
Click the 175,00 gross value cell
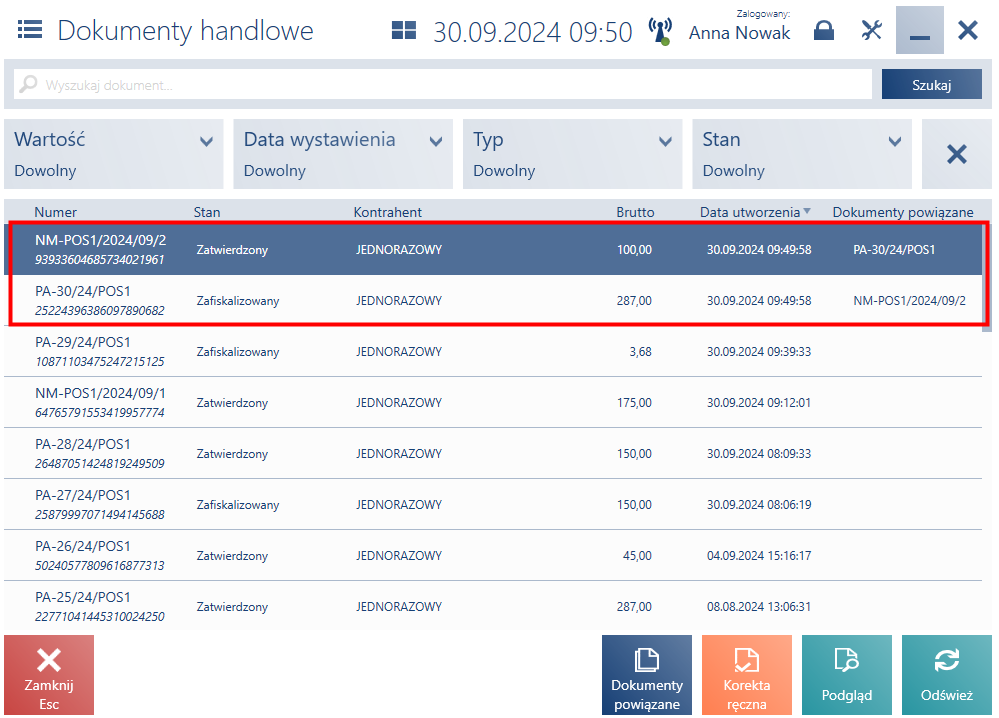tap(634, 403)
